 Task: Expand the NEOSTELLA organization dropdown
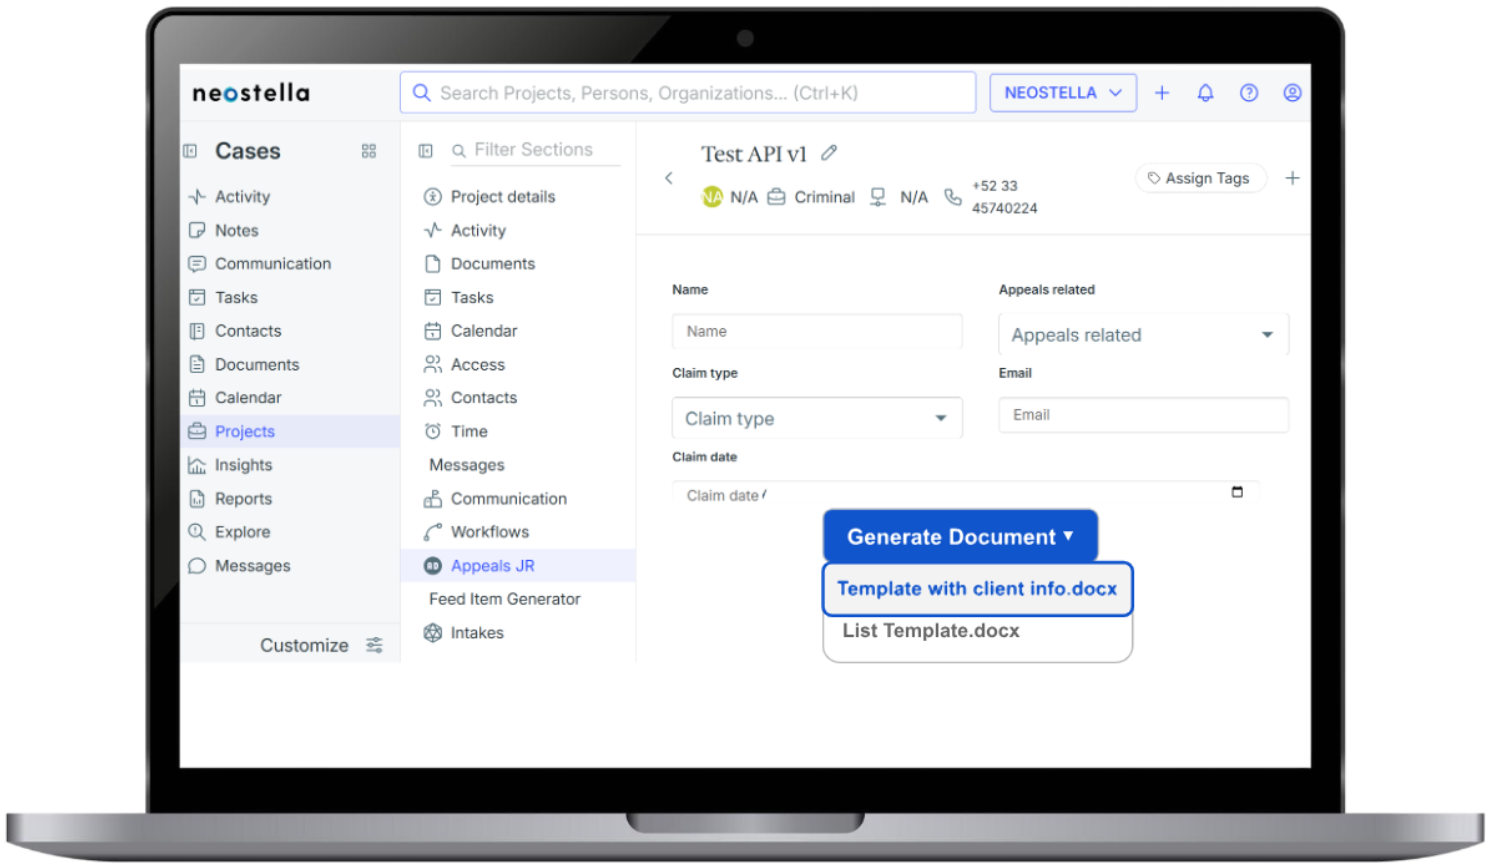[1062, 93]
